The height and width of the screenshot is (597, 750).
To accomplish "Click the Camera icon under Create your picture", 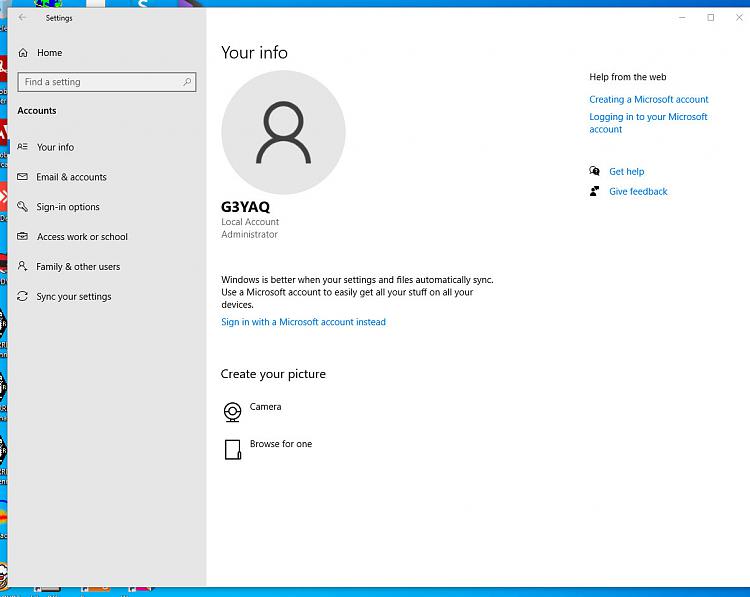I will pyautogui.click(x=233, y=411).
